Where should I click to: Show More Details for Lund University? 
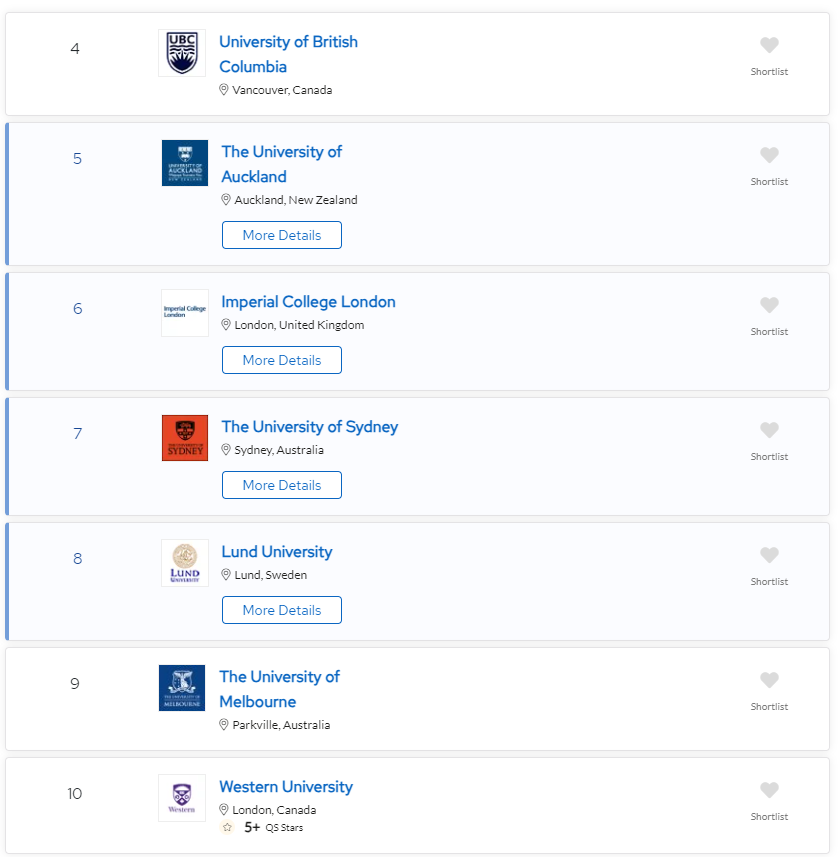pyautogui.click(x=282, y=610)
